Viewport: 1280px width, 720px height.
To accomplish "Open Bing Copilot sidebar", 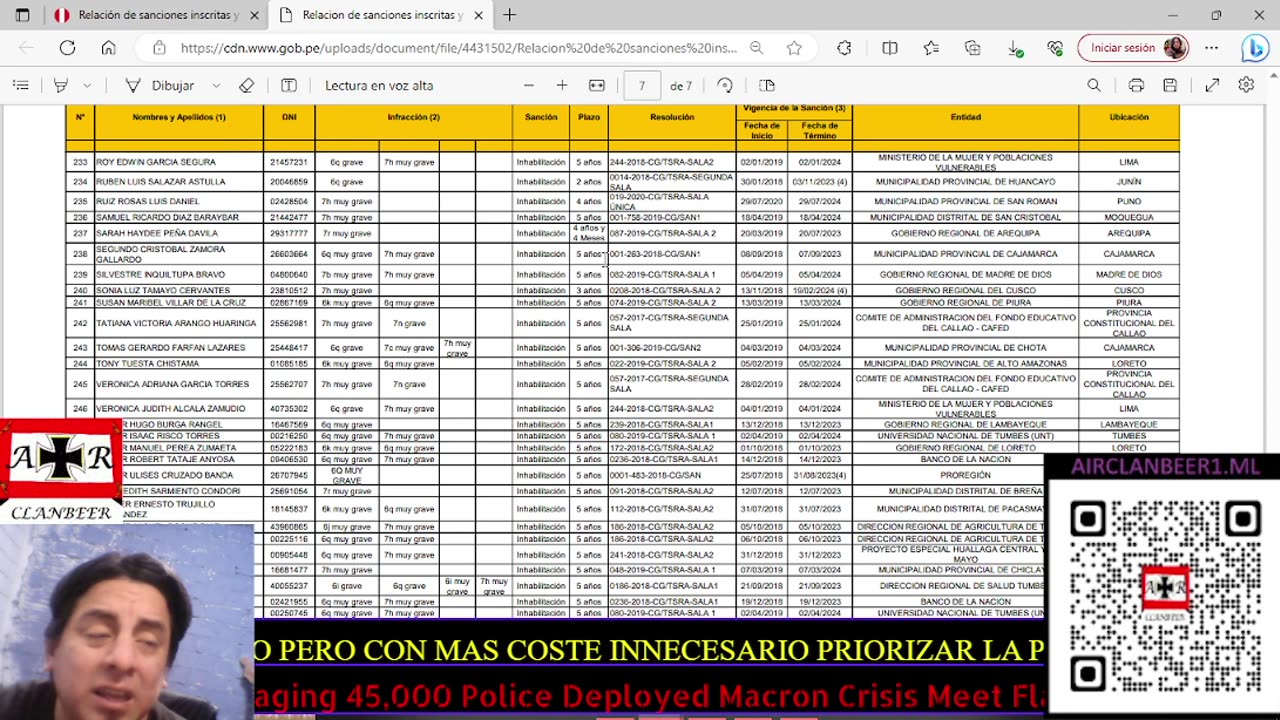I will (1255, 47).
